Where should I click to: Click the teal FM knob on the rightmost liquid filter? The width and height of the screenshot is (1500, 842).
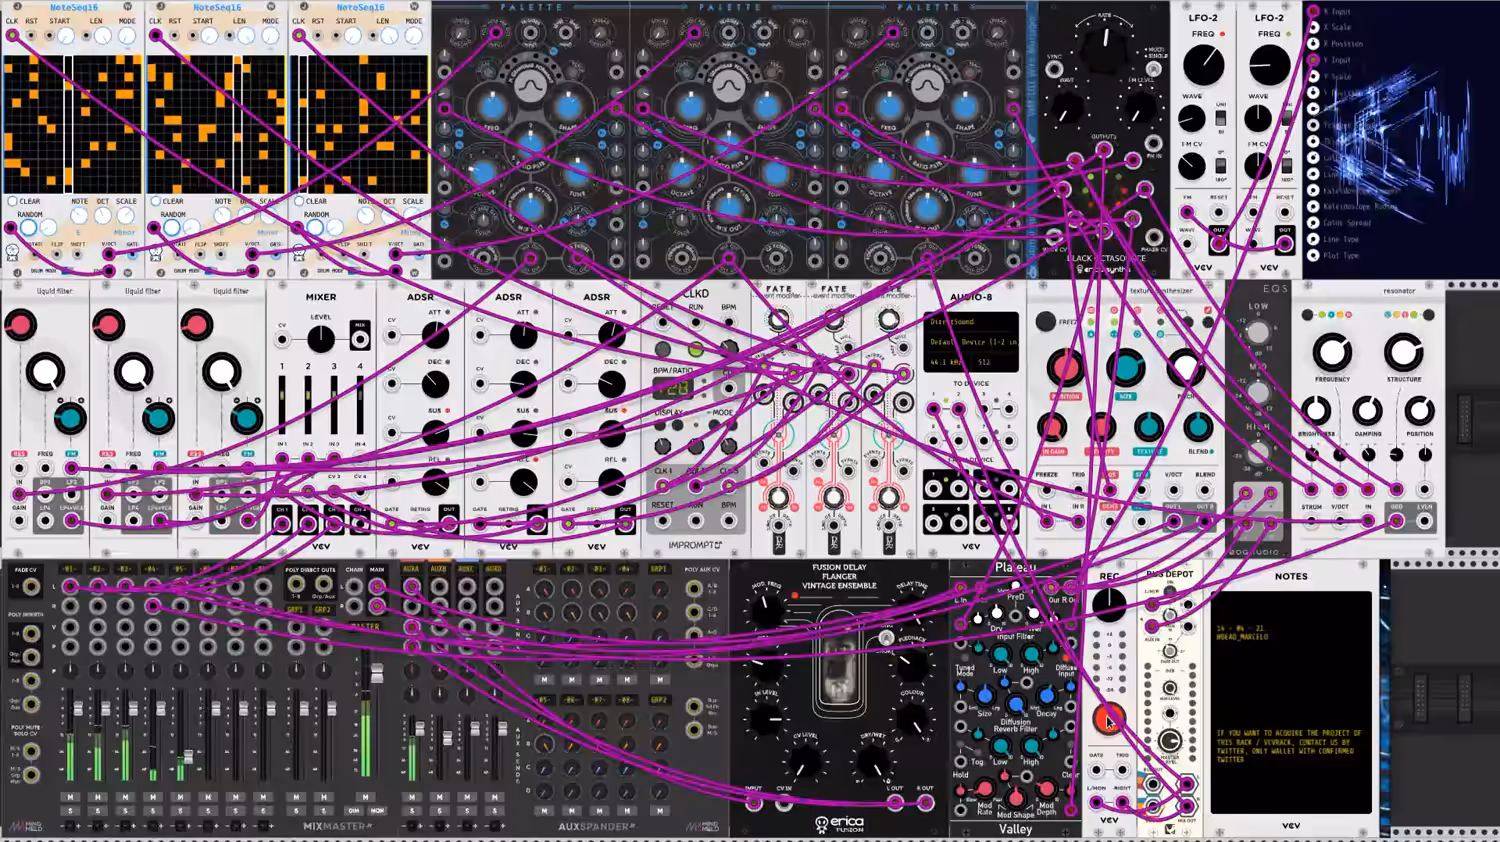(245, 418)
